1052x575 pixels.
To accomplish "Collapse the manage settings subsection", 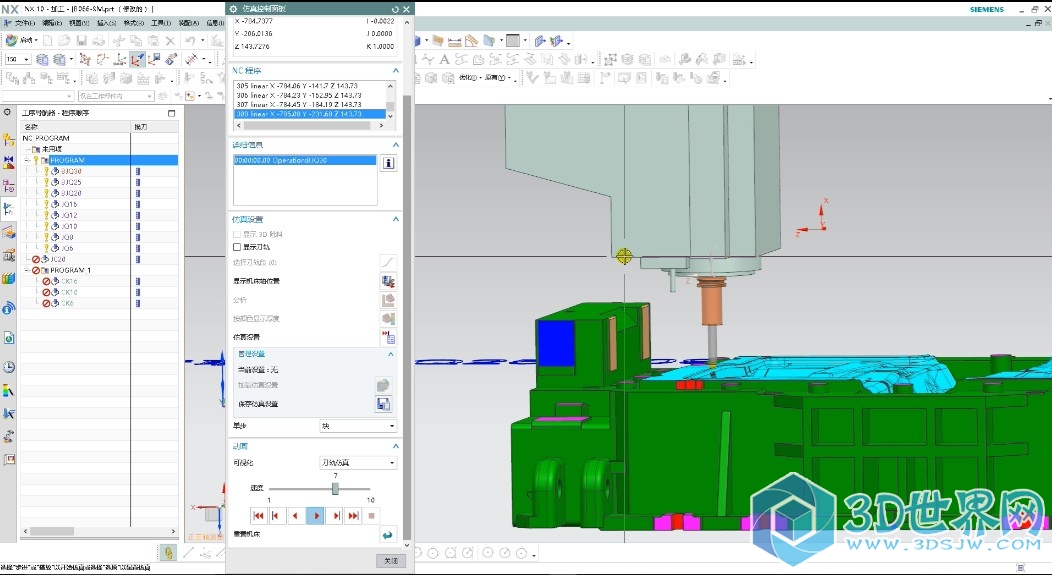I will click(x=390, y=354).
